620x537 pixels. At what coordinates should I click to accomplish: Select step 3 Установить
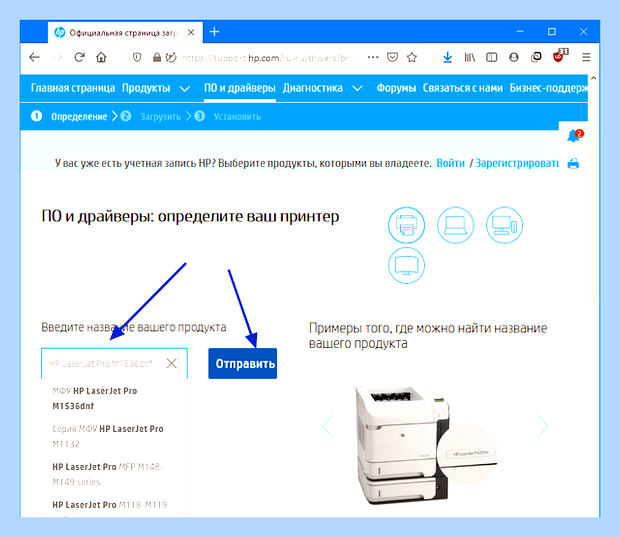[x=227, y=116]
